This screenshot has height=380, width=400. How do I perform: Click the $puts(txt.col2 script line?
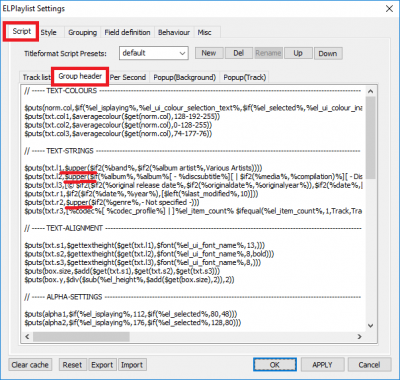[x=118, y=125]
